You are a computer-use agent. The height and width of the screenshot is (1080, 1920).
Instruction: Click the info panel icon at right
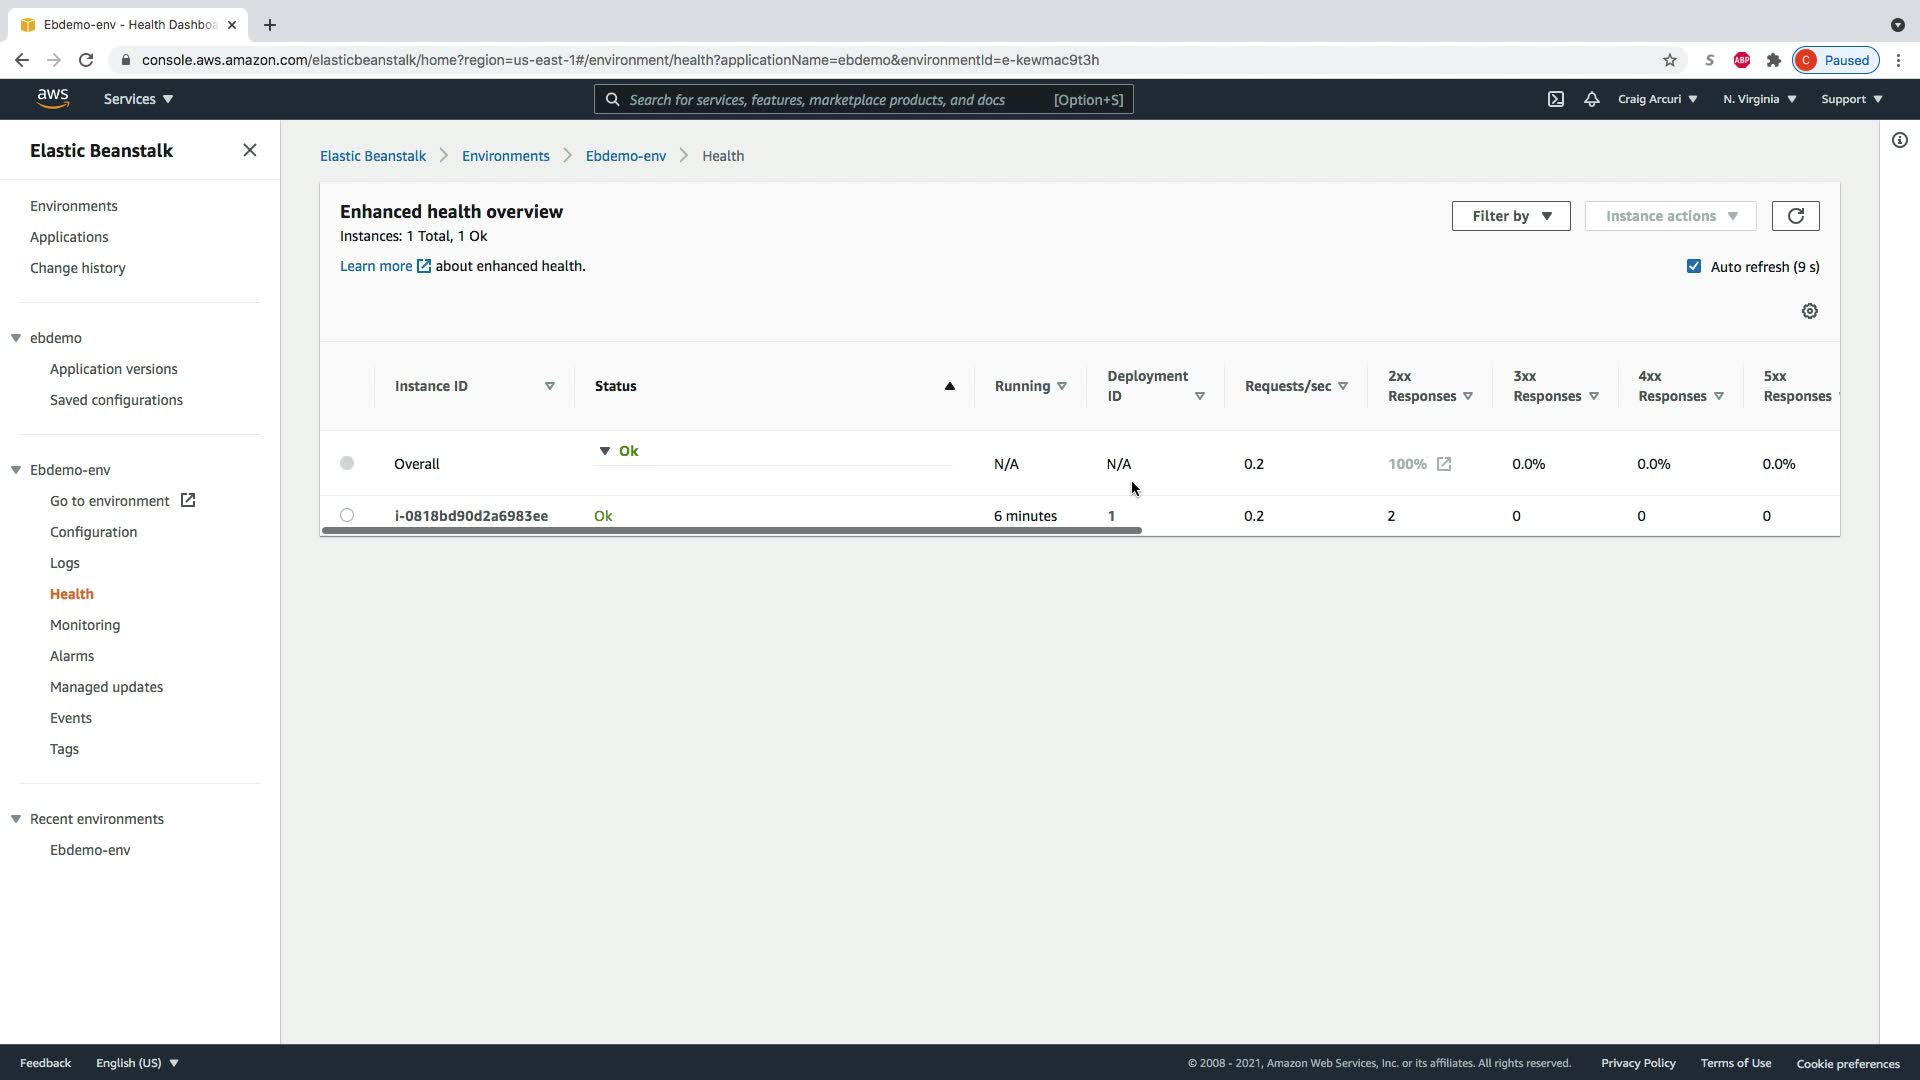(x=1899, y=140)
